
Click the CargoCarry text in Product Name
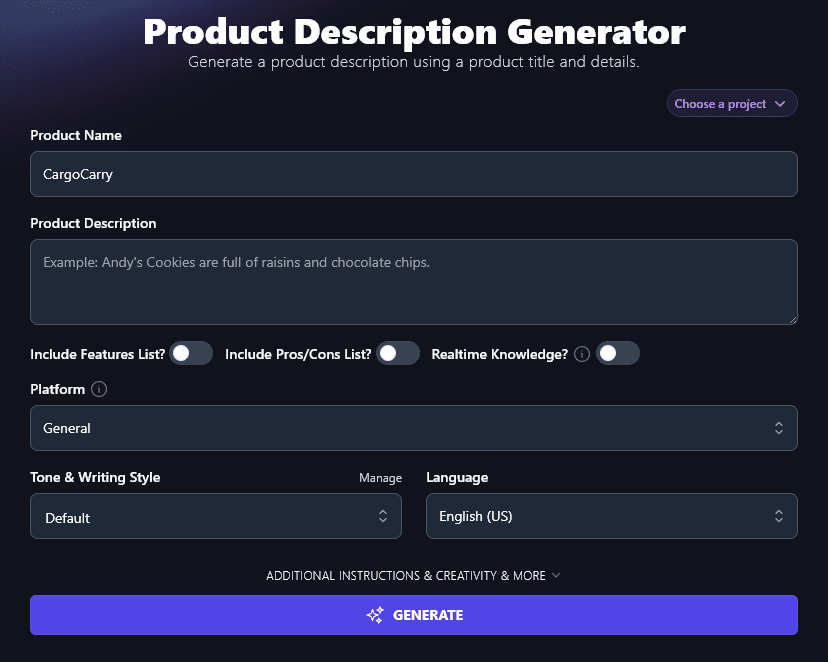pyautogui.click(x=77, y=173)
